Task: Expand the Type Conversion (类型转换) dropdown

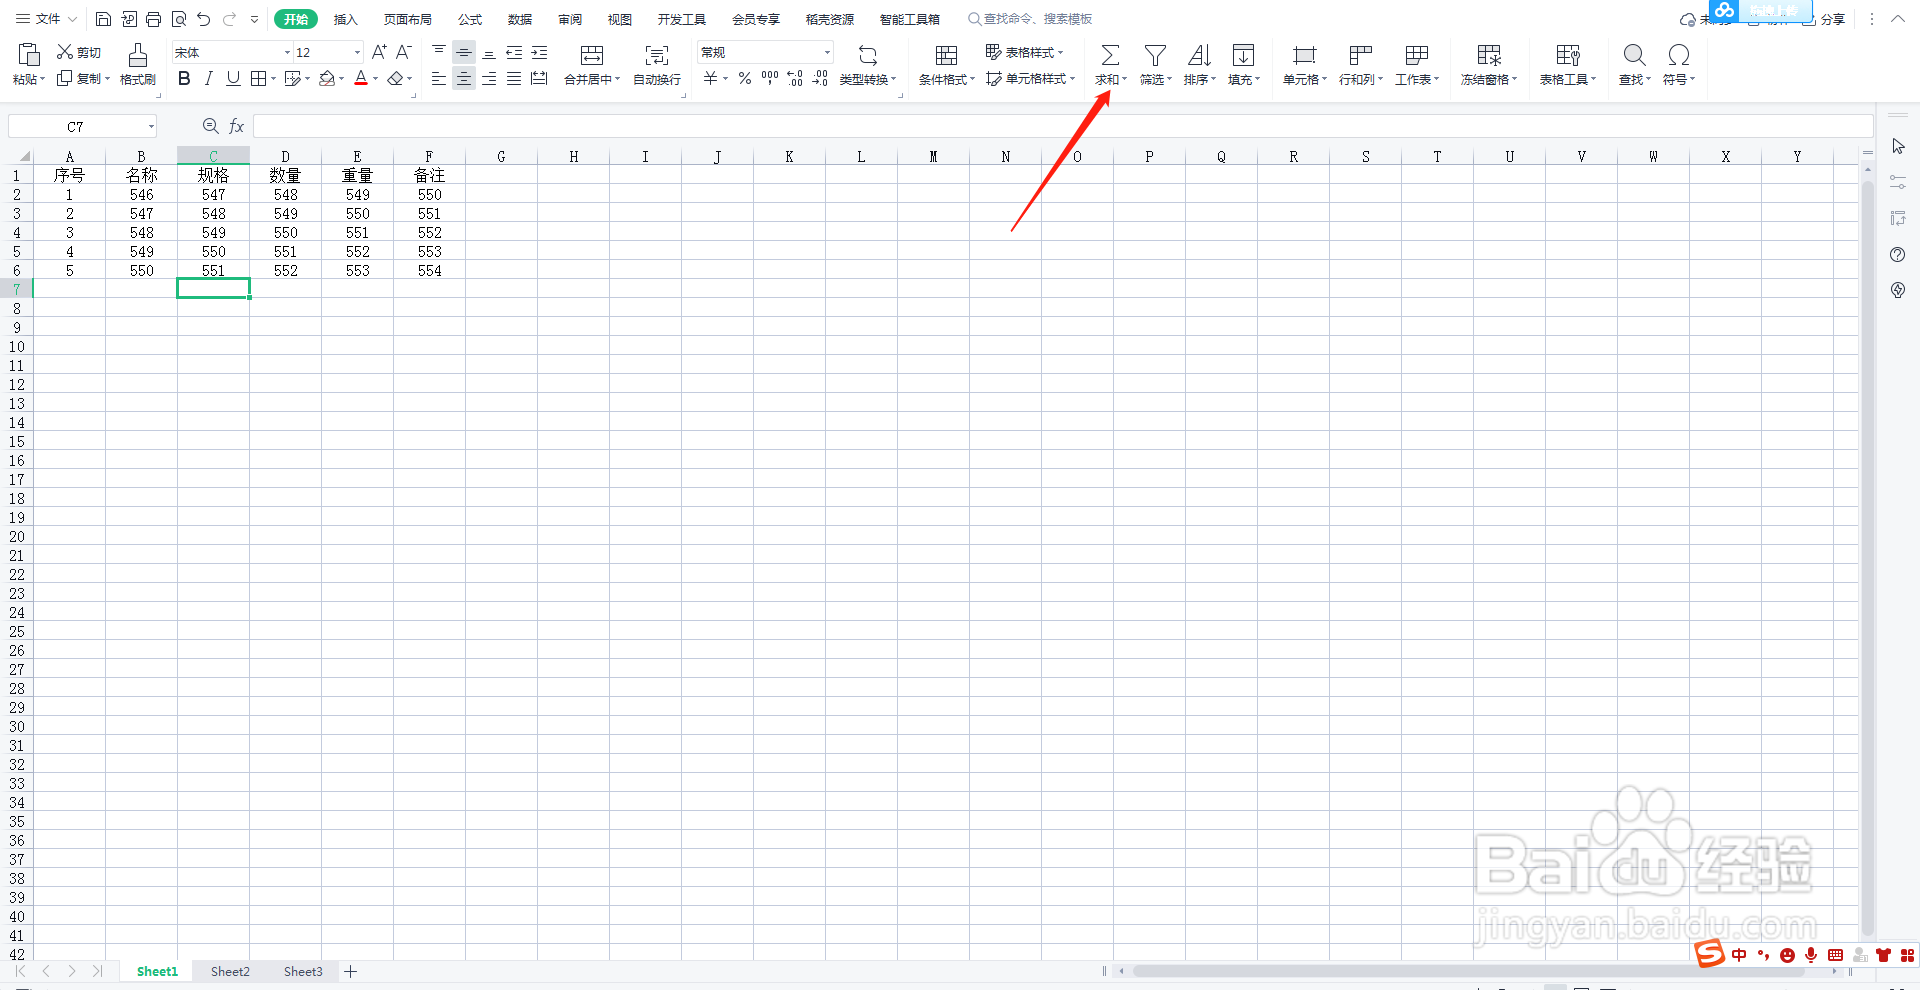Action: tap(894, 80)
